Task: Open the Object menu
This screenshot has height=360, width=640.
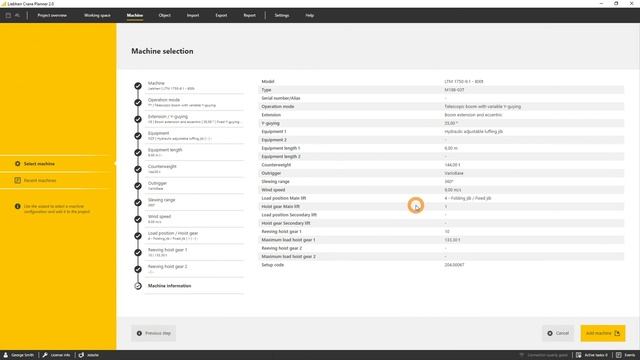Action: [x=164, y=16]
